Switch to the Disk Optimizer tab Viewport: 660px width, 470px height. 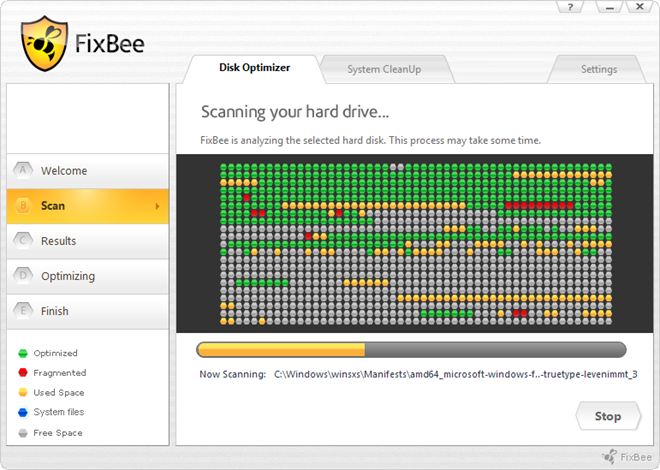(254, 68)
